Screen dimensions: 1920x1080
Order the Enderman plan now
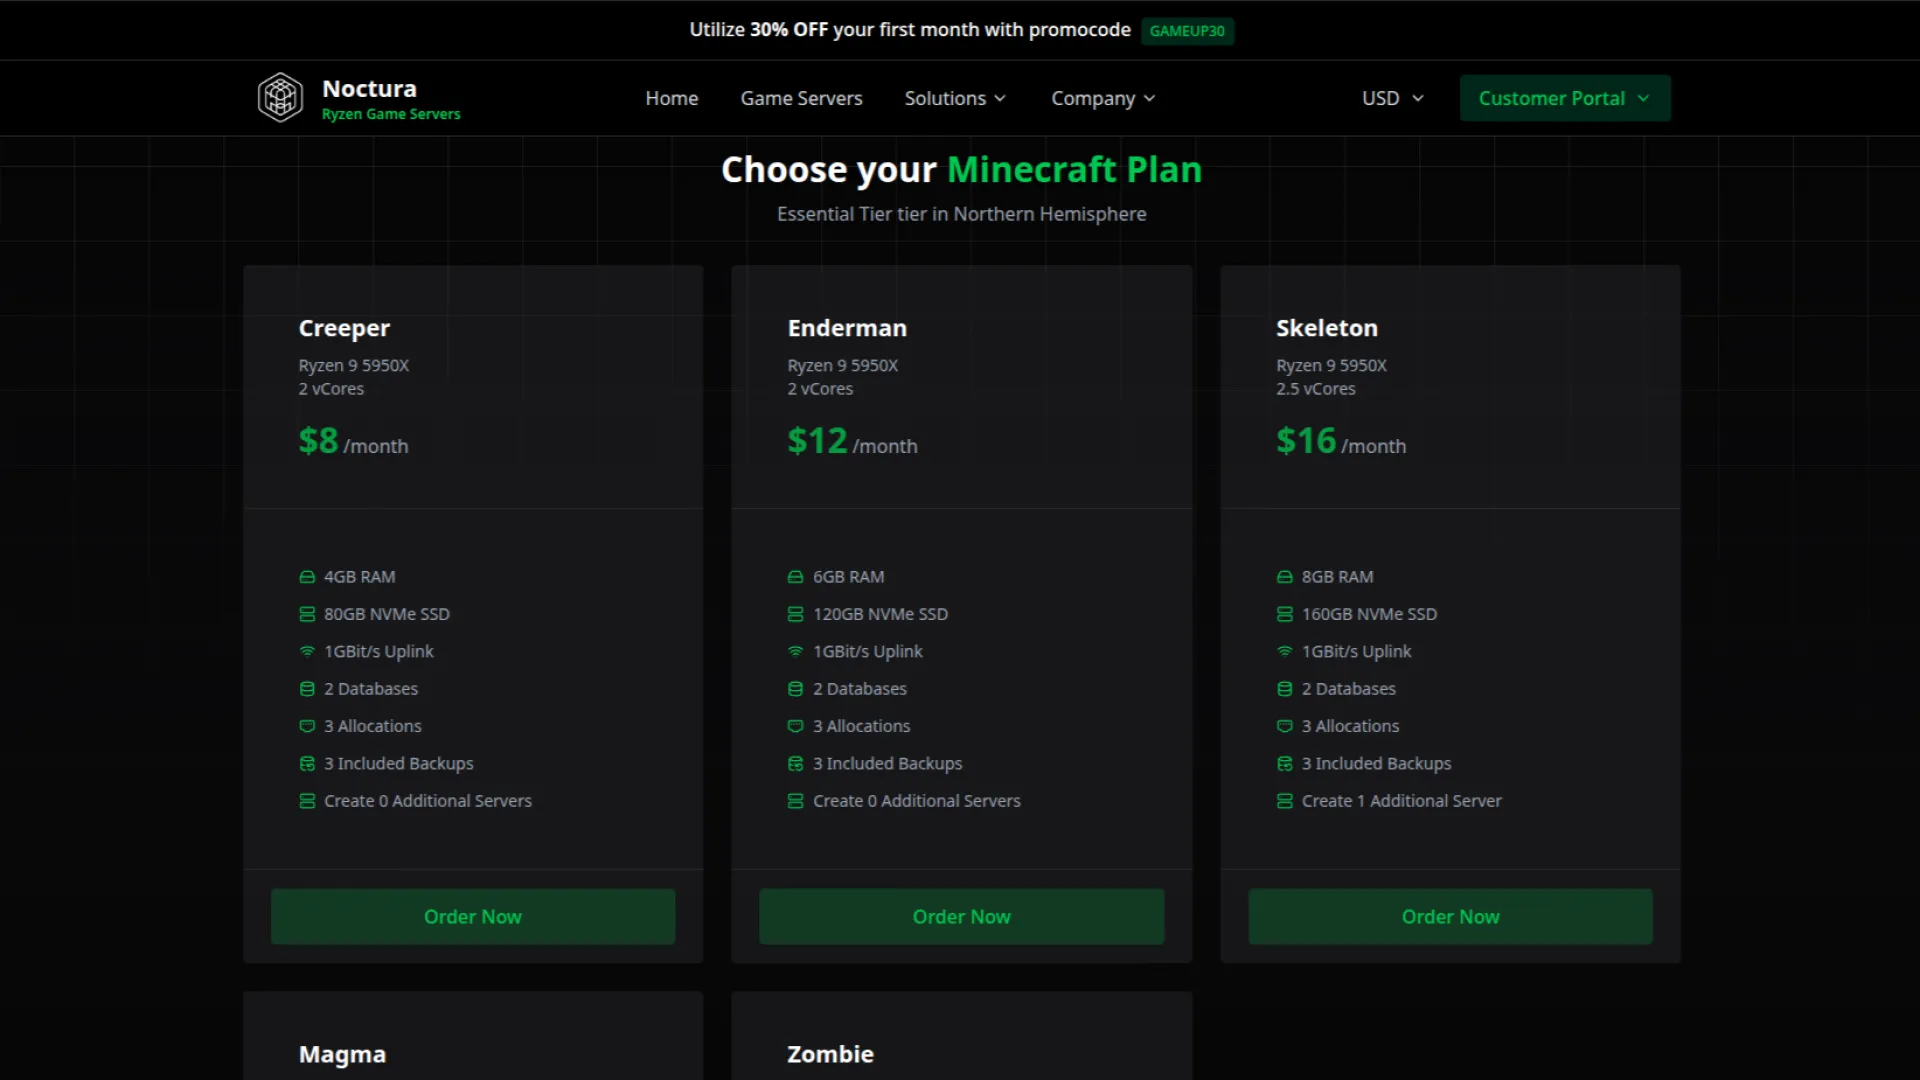point(961,916)
